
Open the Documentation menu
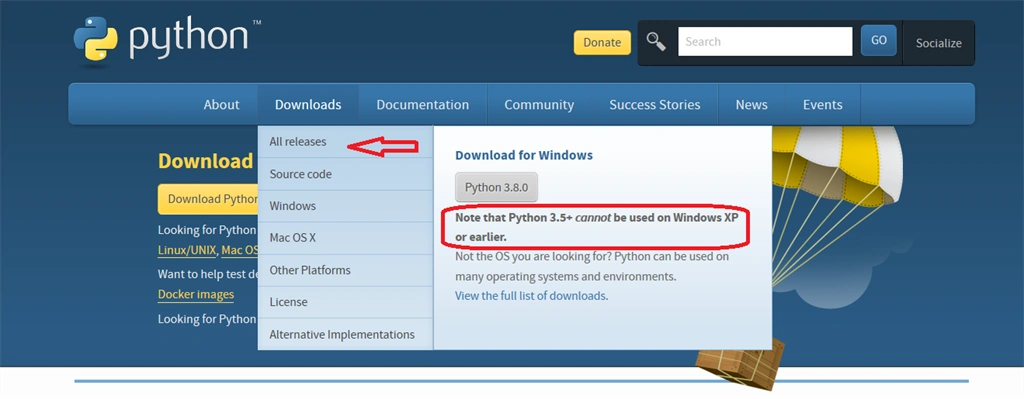[423, 104]
